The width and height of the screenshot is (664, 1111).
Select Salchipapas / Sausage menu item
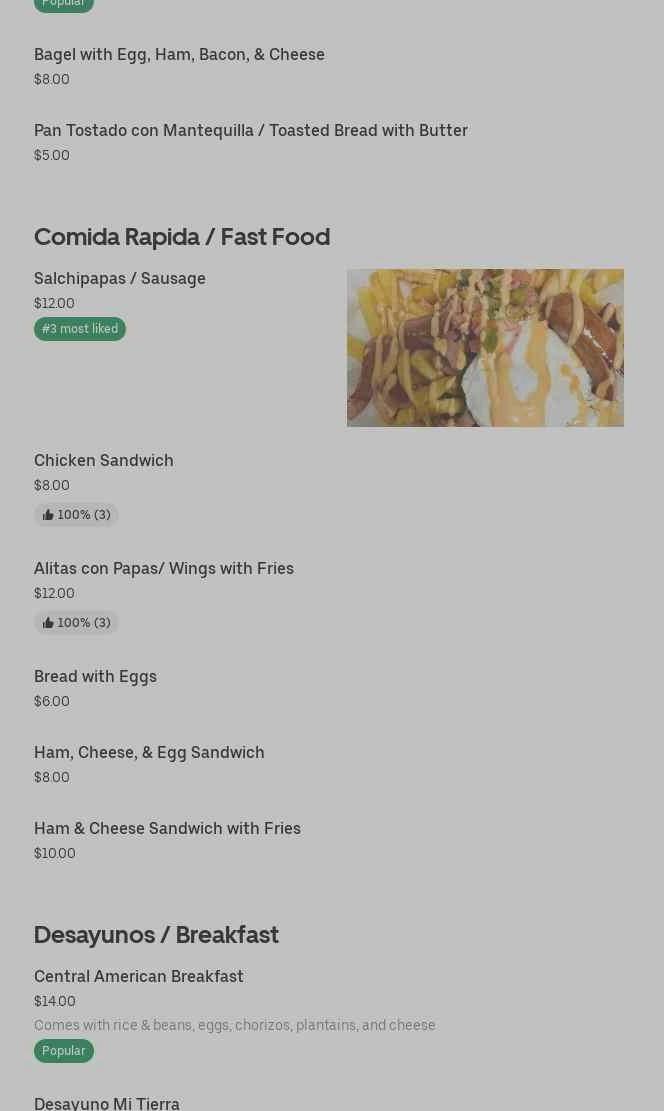point(120,278)
